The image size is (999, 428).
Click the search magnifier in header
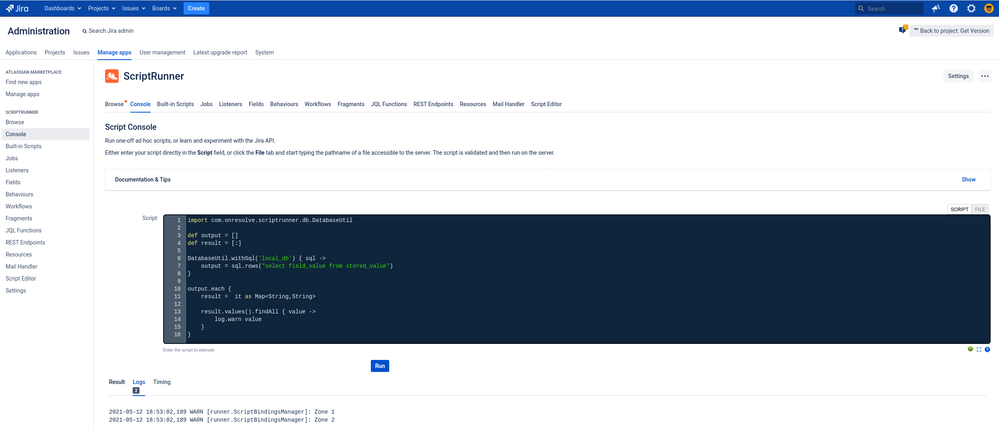click(x=861, y=9)
